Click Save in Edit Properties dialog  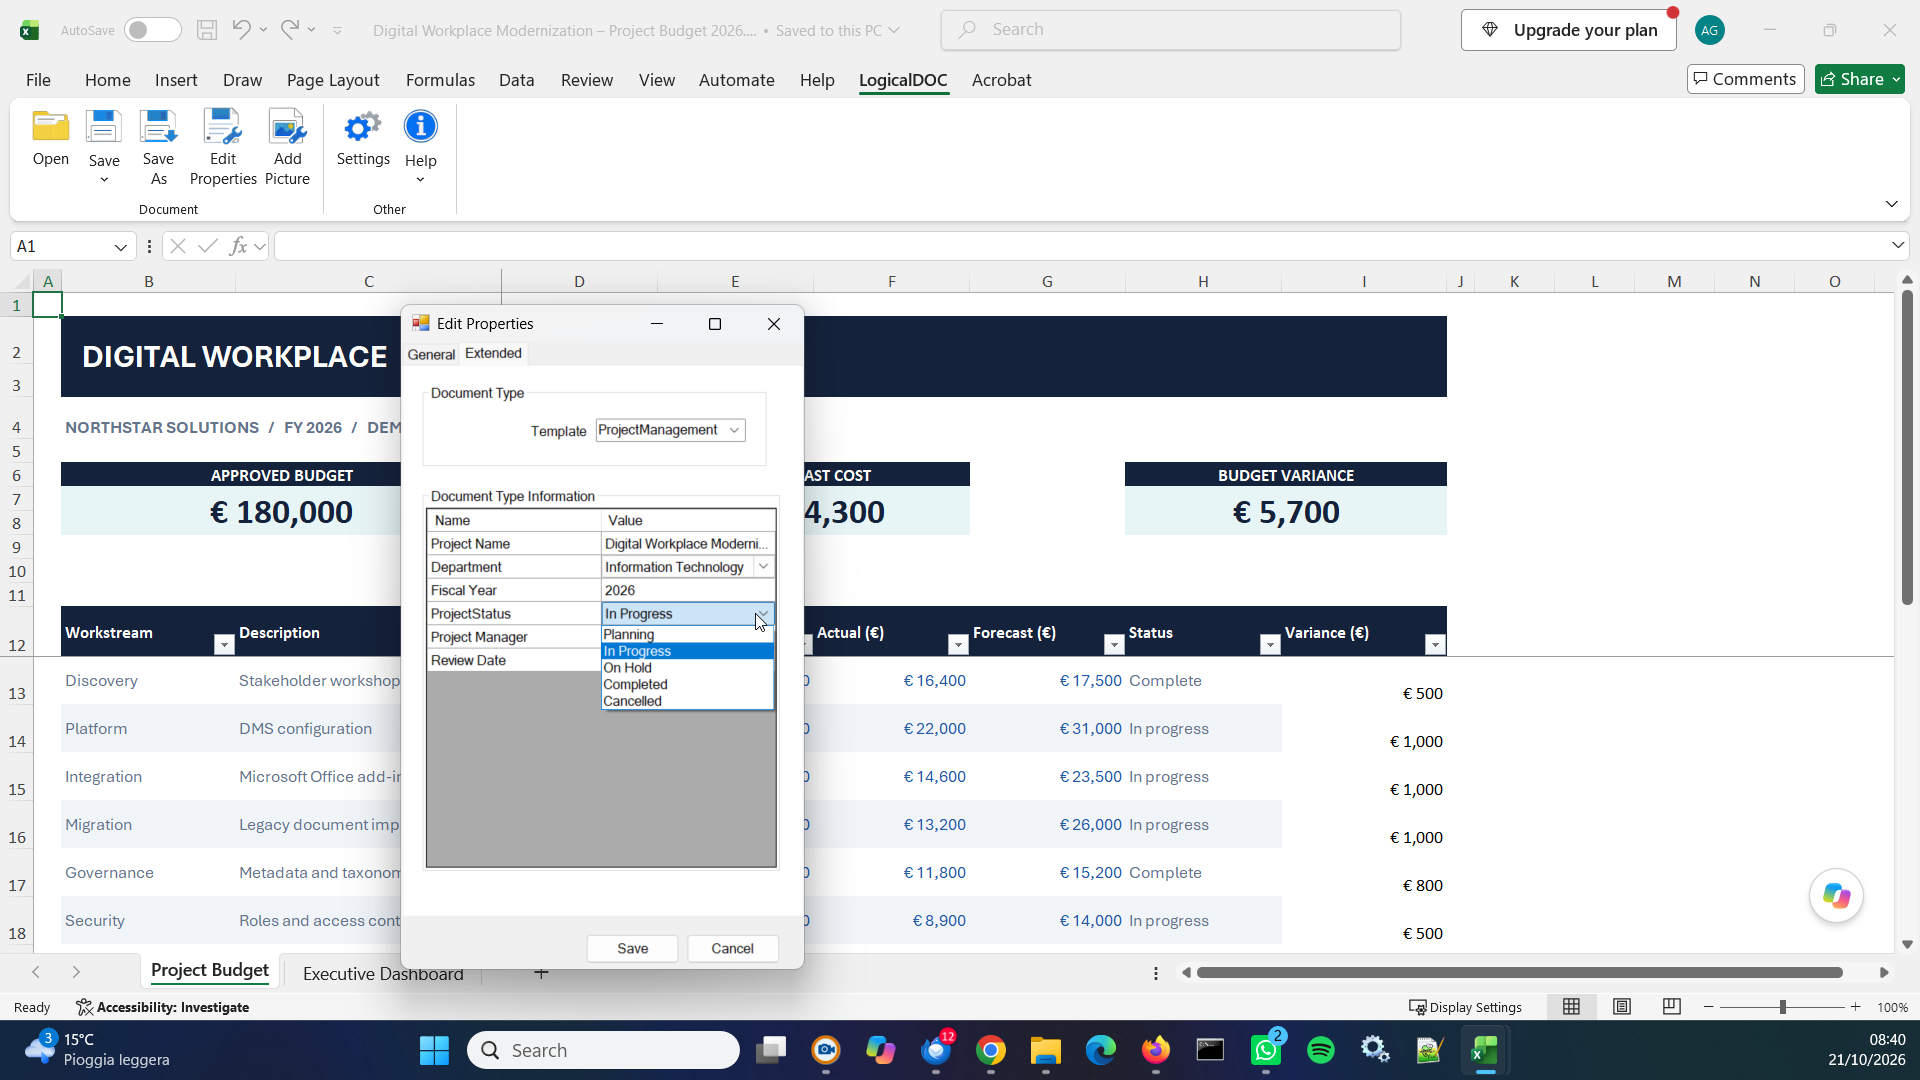(632, 948)
